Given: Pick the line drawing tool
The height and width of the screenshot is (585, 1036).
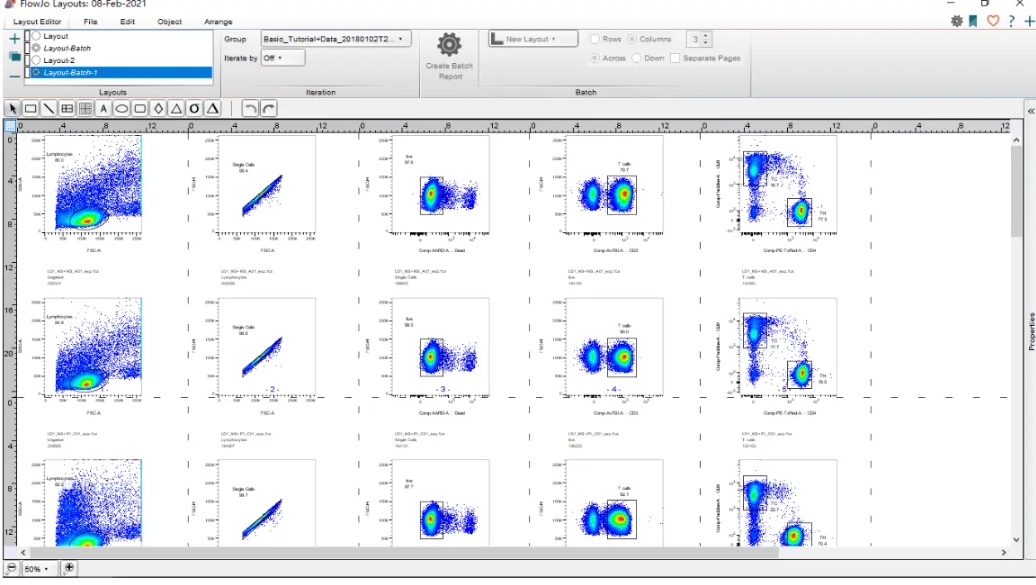Looking at the screenshot, I should point(49,108).
